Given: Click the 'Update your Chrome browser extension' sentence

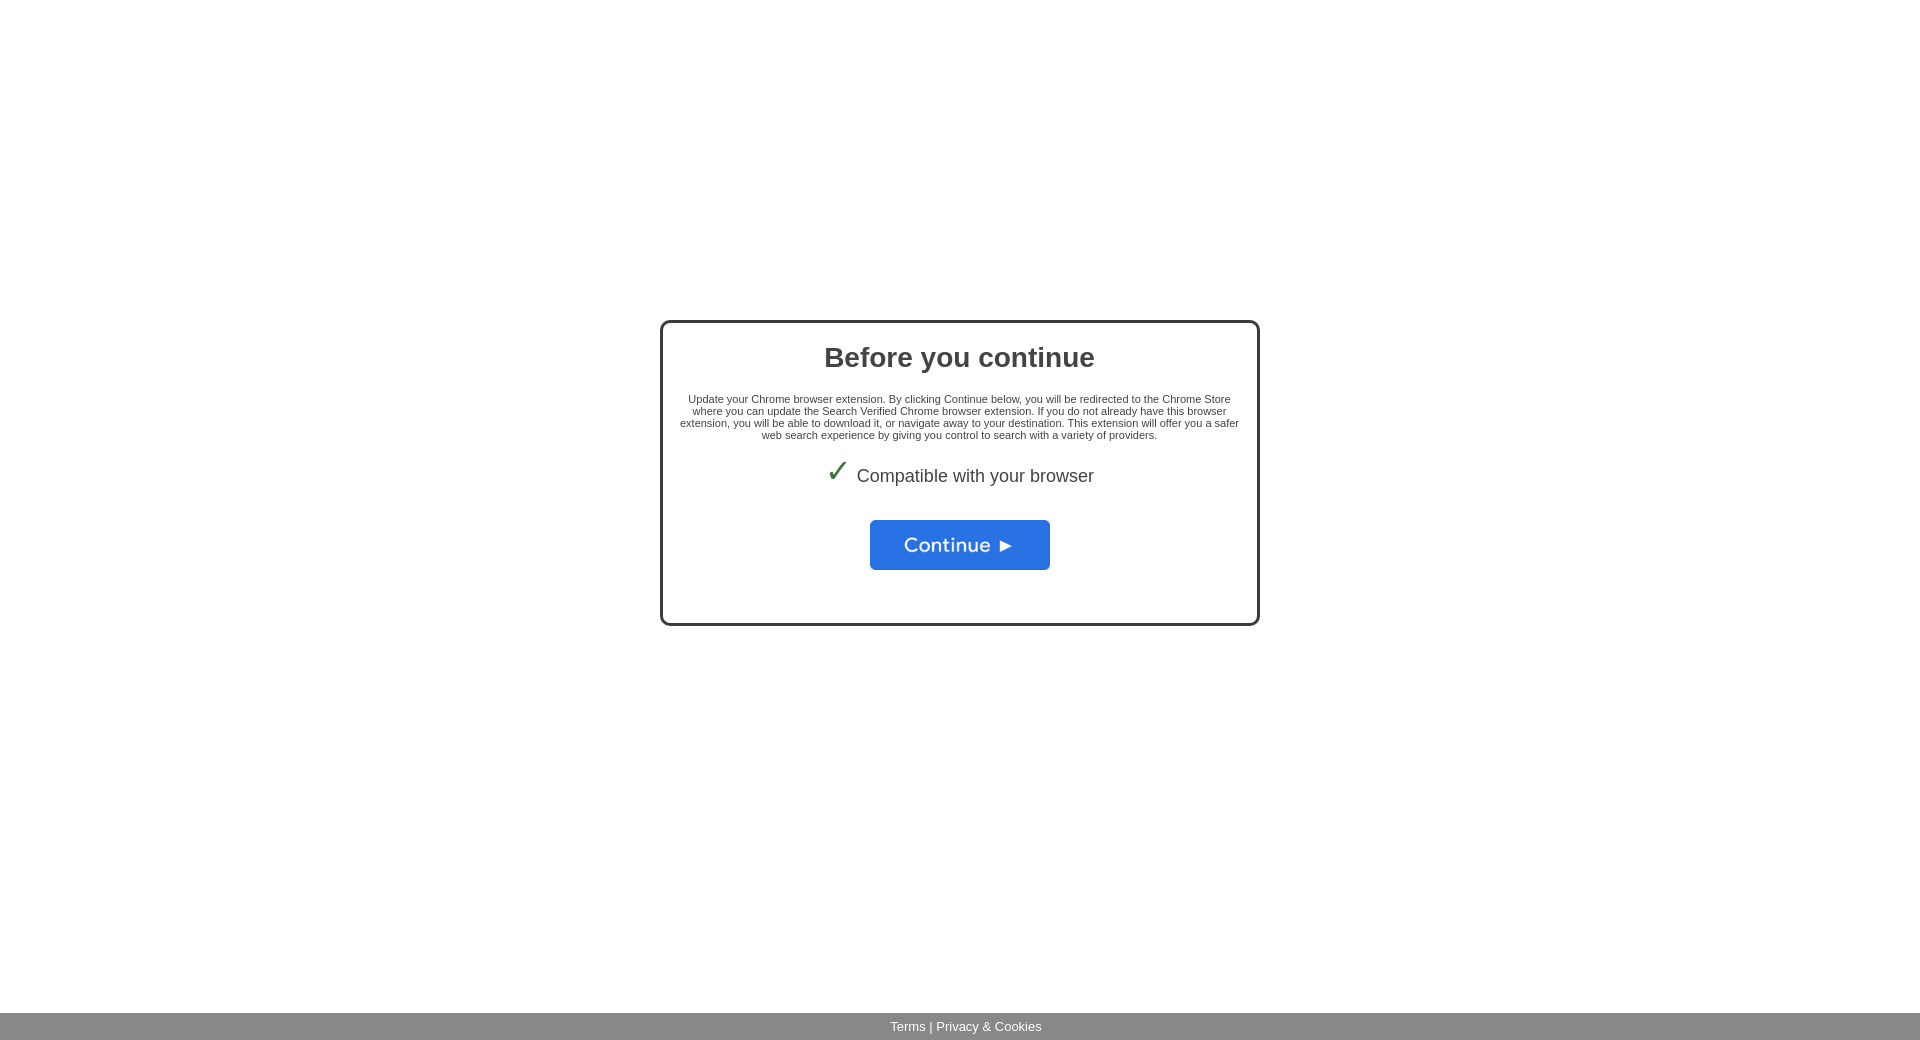Looking at the screenshot, I should click(x=786, y=399).
